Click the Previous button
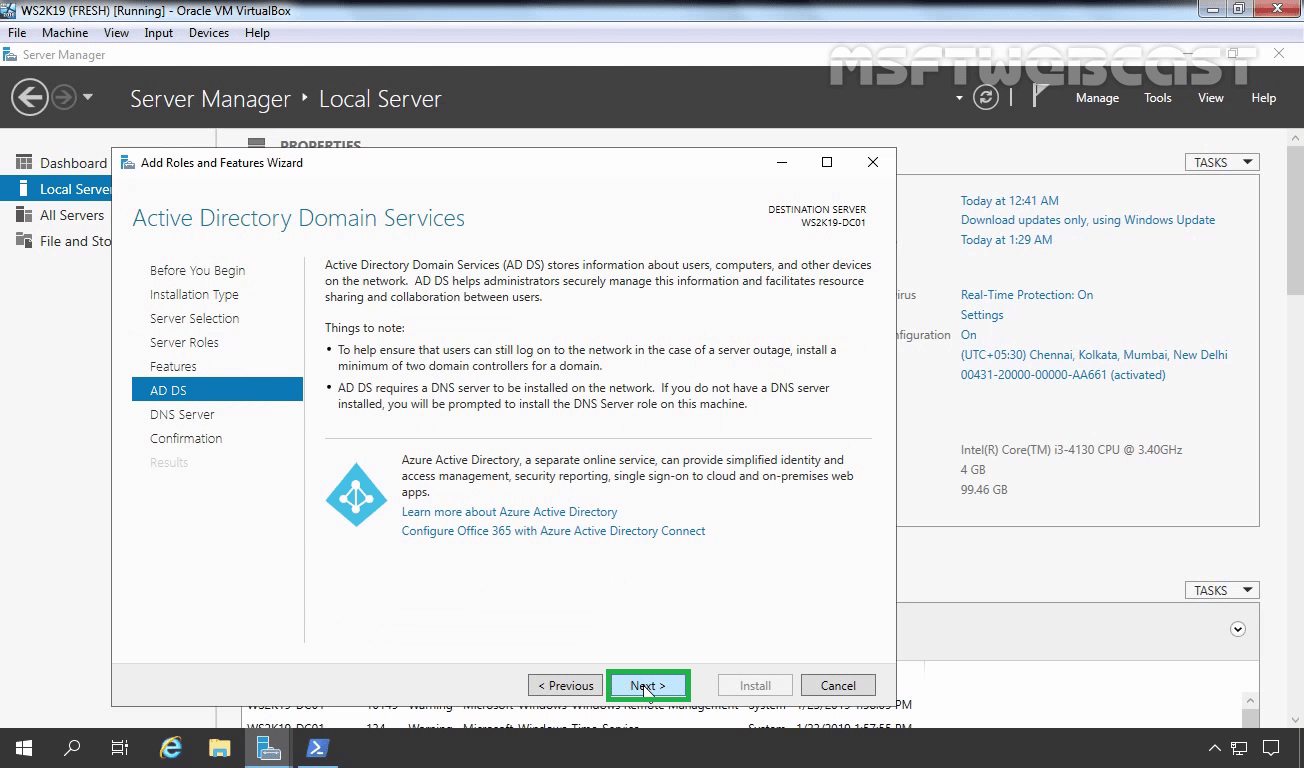The height and width of the screenshot is (768, 1304). point(565,686)
